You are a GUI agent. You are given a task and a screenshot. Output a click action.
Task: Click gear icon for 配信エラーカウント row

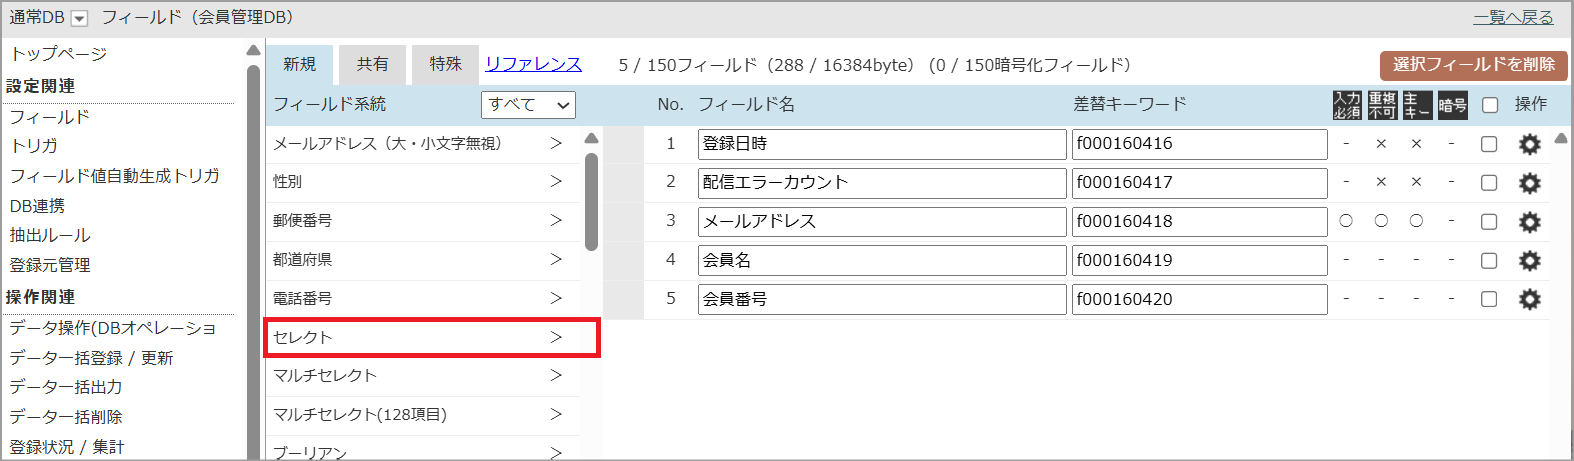click(x=1529, y=183)
